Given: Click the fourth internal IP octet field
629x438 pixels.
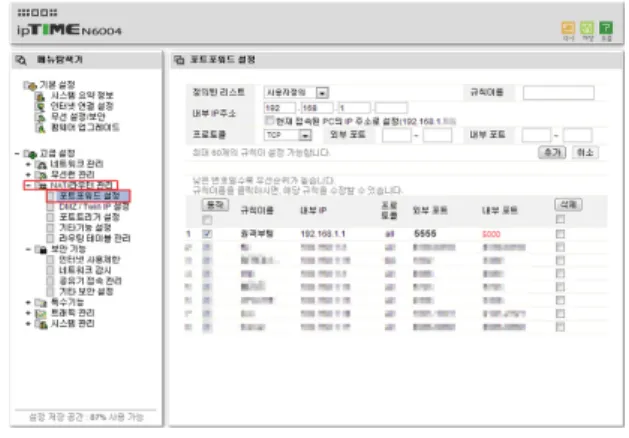Looking at the screenshot, I should pyautogui.click(x=391, y=108).
